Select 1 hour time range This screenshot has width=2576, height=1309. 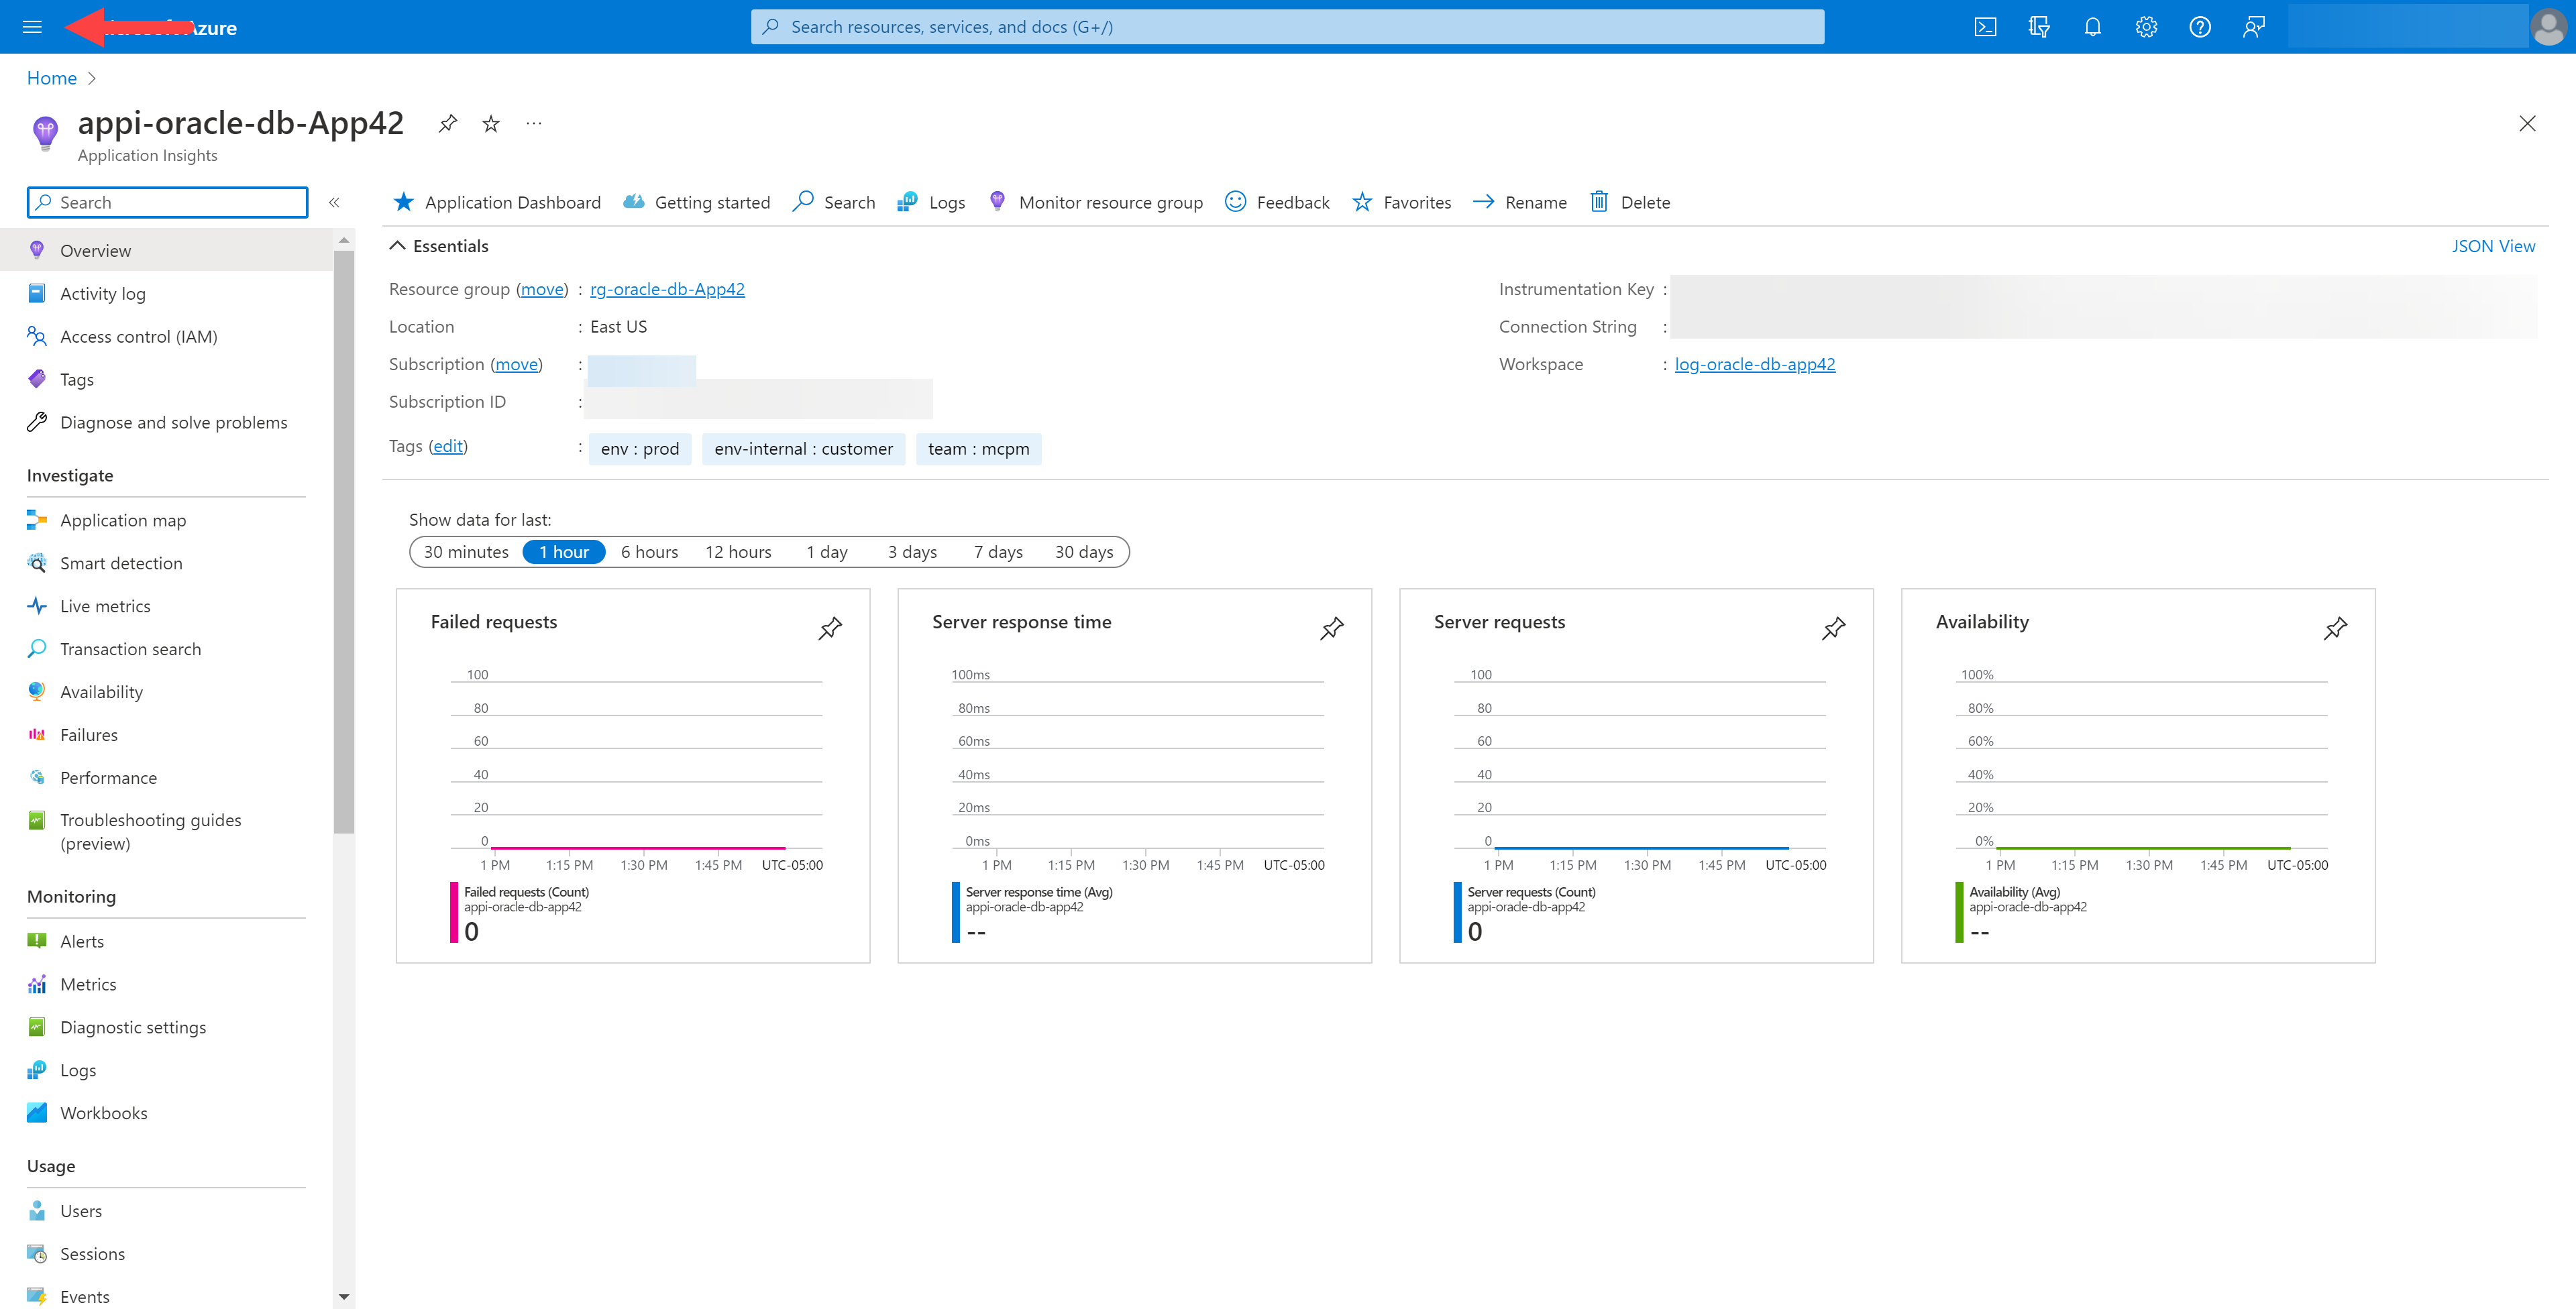[564, 552]
